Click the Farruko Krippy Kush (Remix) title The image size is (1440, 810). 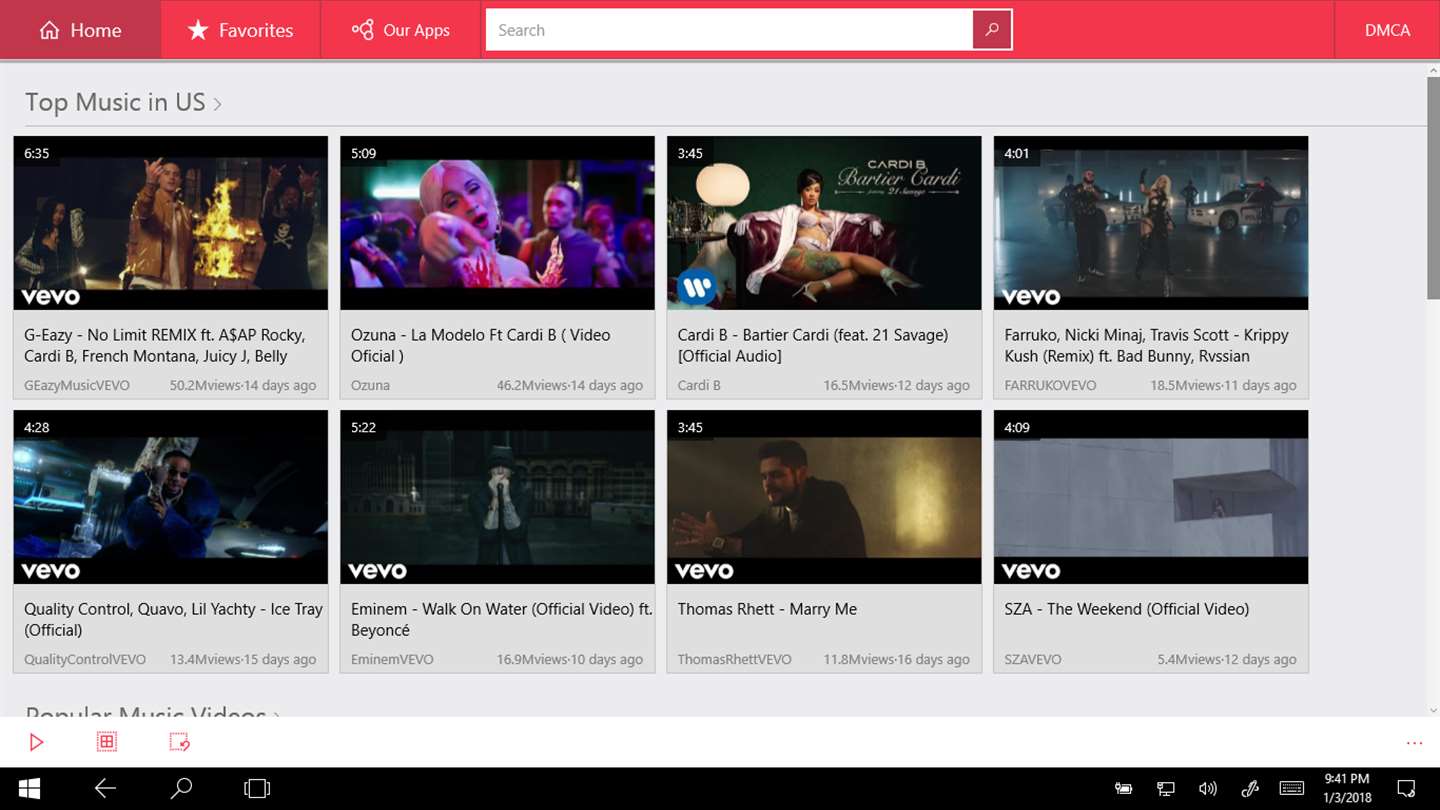pos(1147,345)
